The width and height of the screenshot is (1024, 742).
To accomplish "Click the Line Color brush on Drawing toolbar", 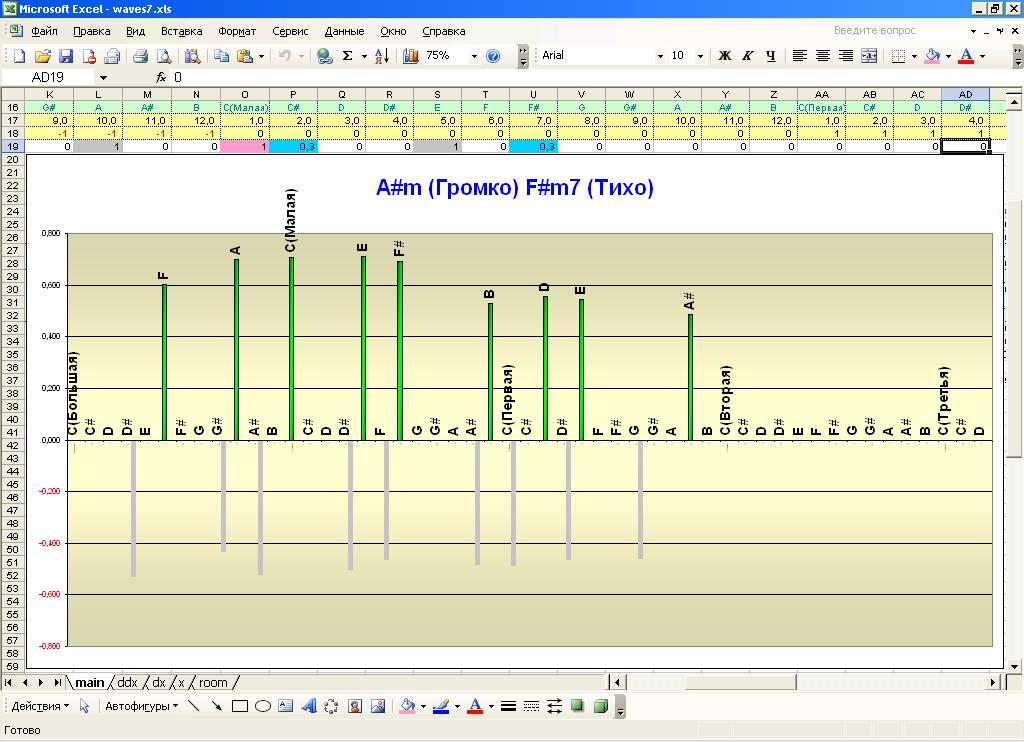I will pos(441,706).
